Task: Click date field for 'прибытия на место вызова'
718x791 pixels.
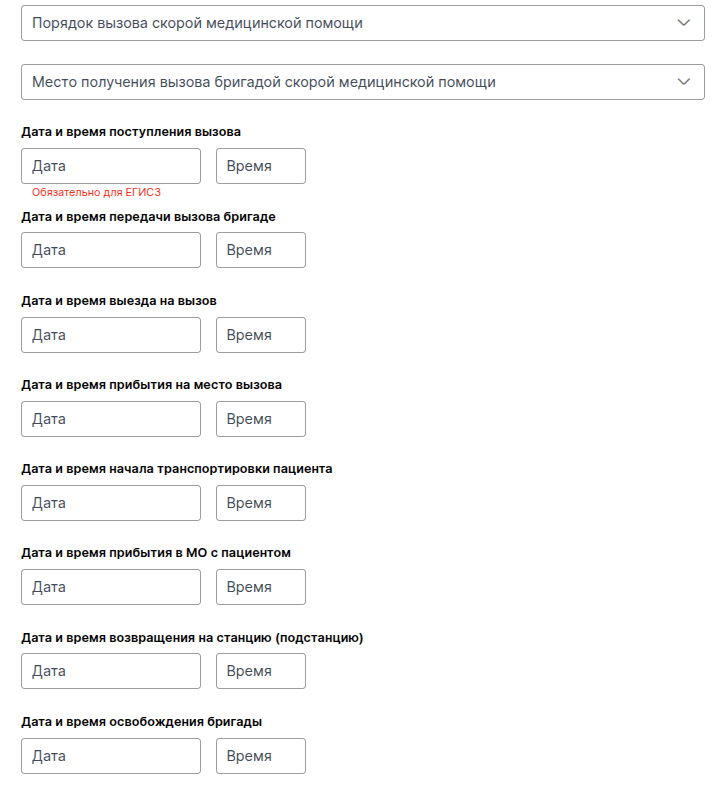Action: (x=110, y=419)
